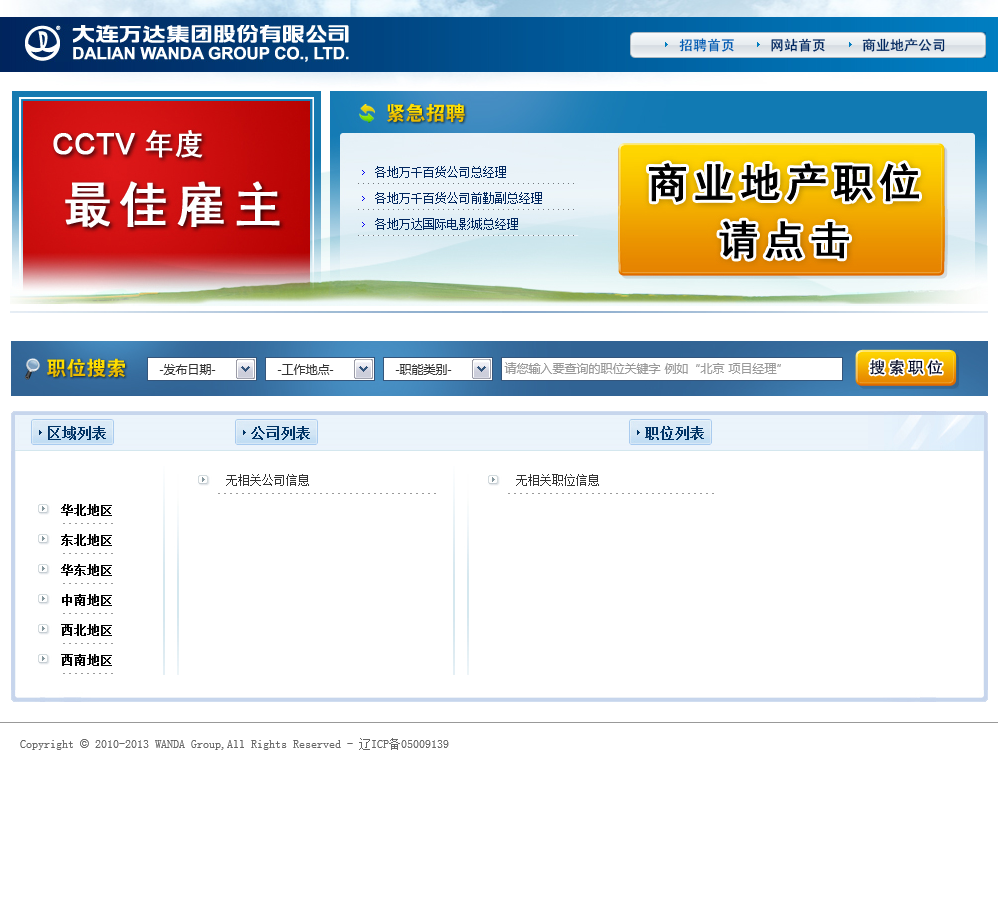
Task: Select the 区域列表 tab header
Action: [73, 433]
